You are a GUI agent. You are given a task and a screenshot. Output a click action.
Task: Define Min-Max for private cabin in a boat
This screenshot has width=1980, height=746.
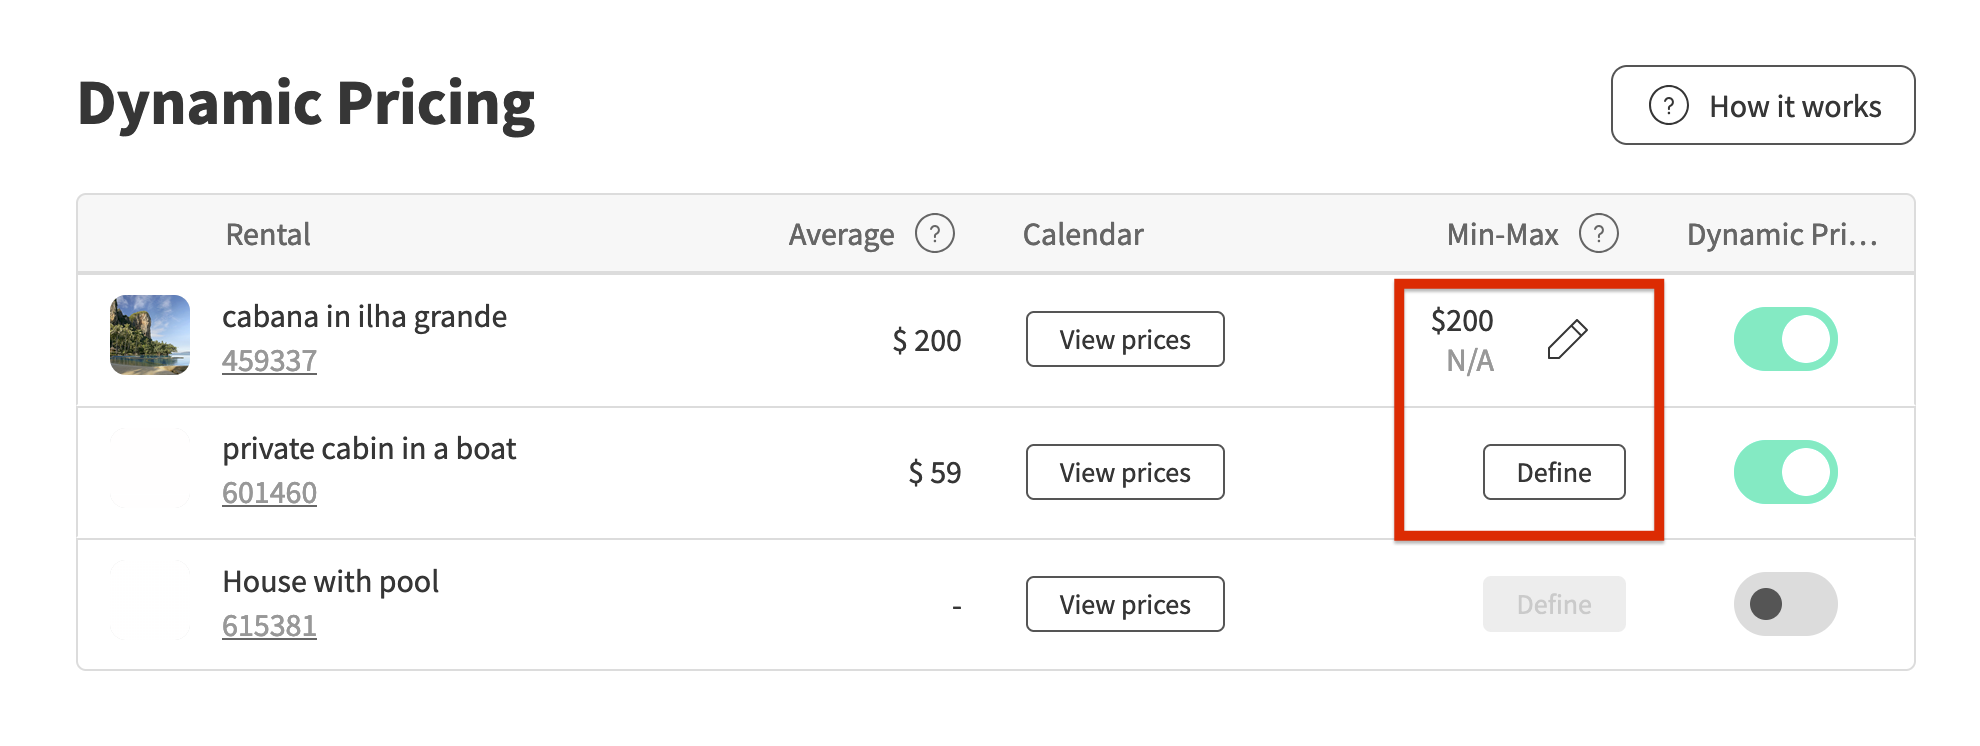coord(1553,472)
